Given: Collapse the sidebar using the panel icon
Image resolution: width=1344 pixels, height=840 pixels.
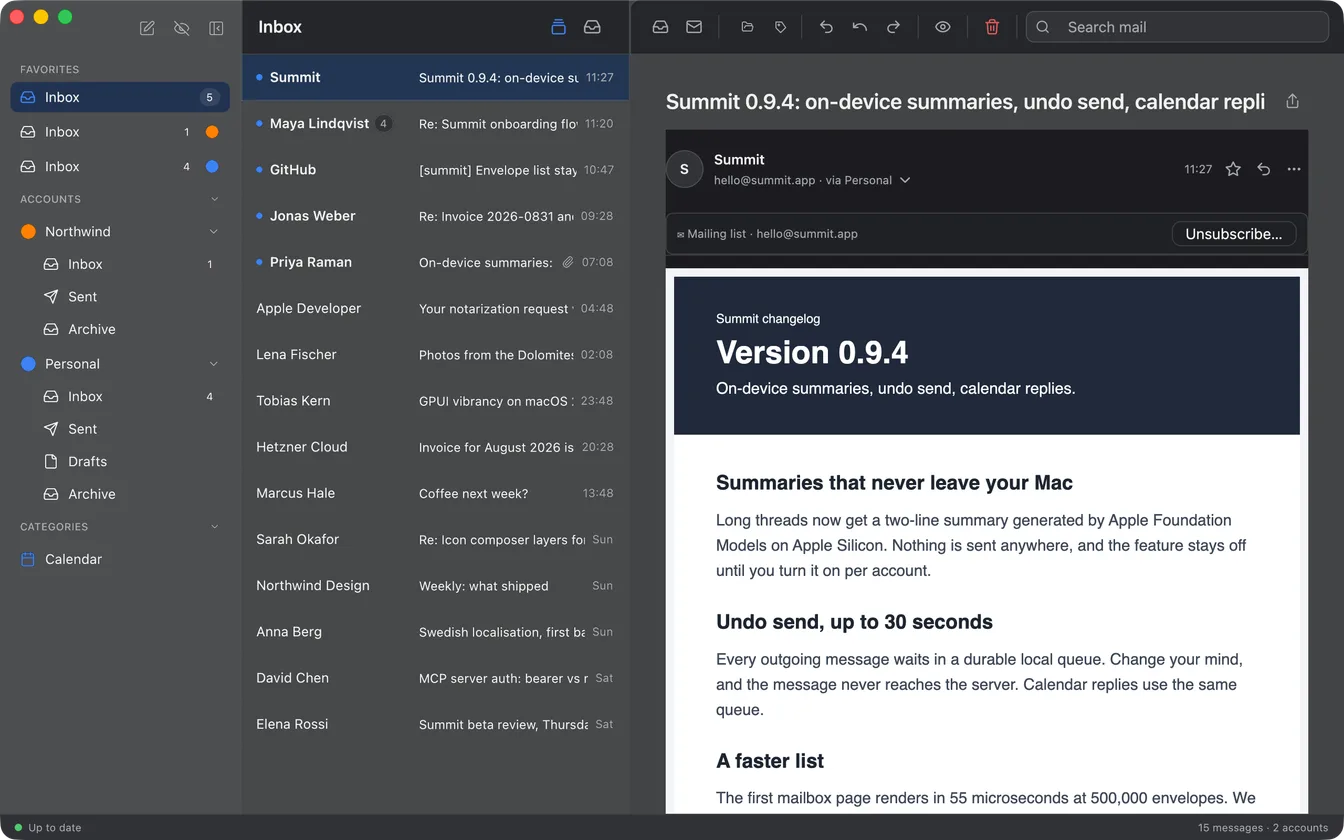Looking at the screenshot, I should pos(216,28).
